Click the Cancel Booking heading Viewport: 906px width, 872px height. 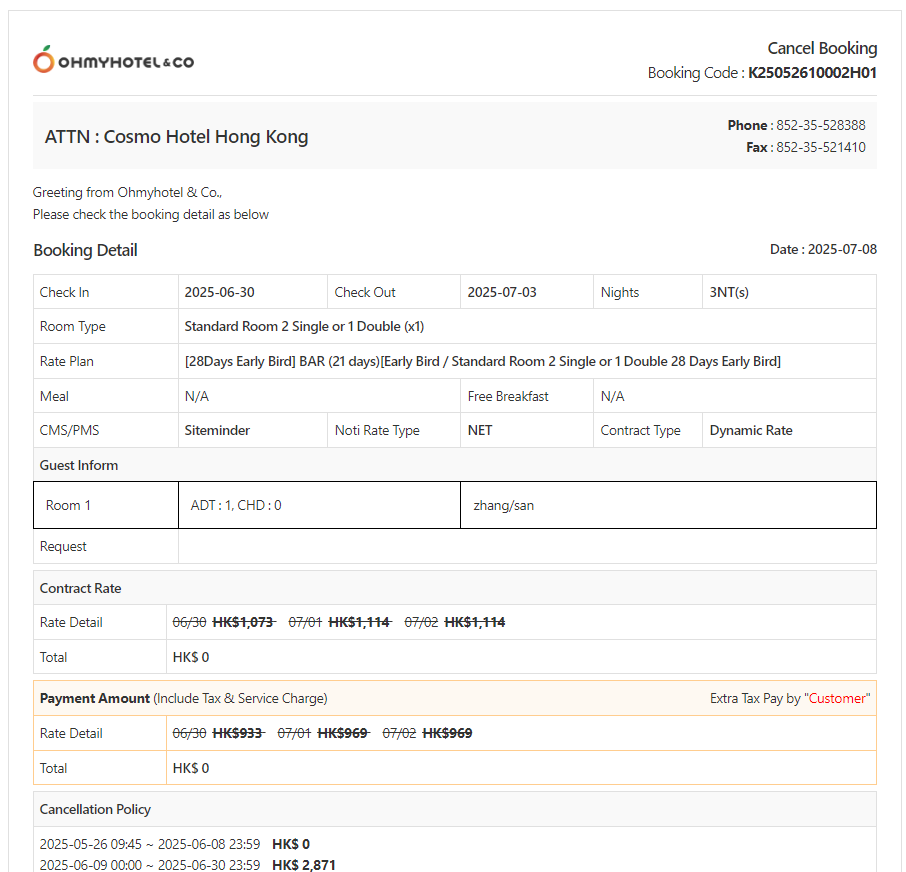(x=822, y=48)
